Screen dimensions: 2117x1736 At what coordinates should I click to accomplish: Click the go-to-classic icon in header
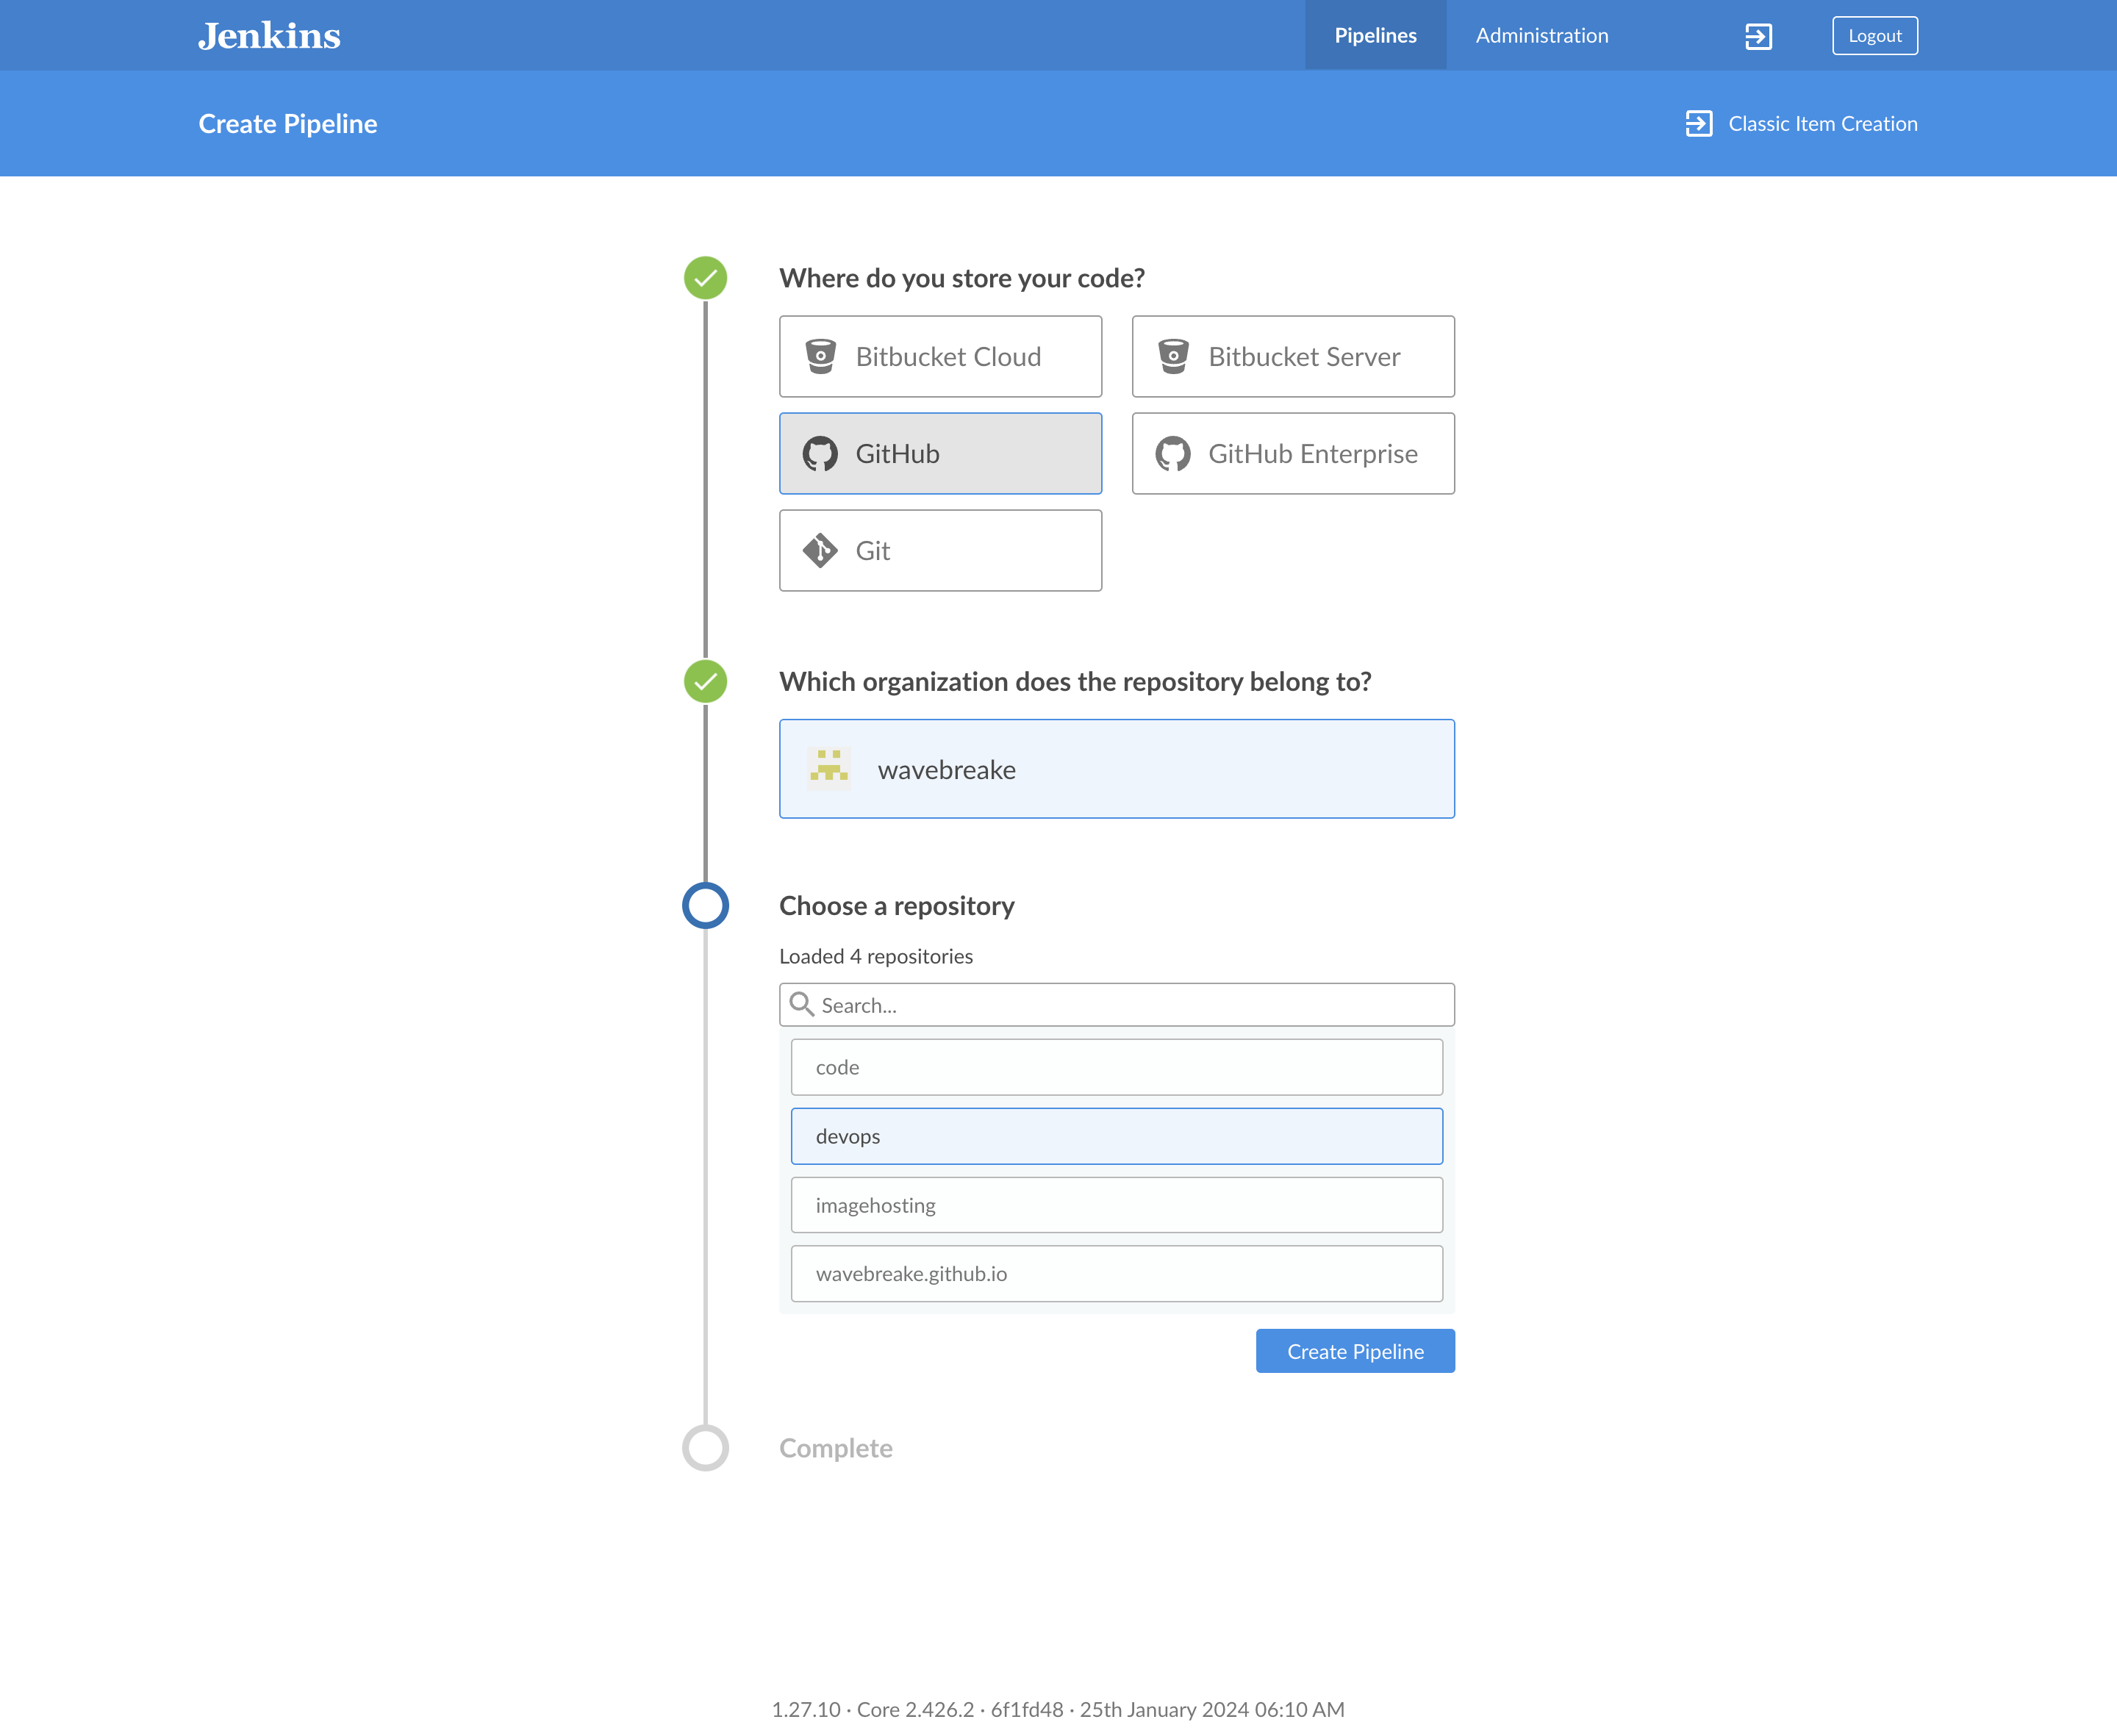[x=1758, y=37]
